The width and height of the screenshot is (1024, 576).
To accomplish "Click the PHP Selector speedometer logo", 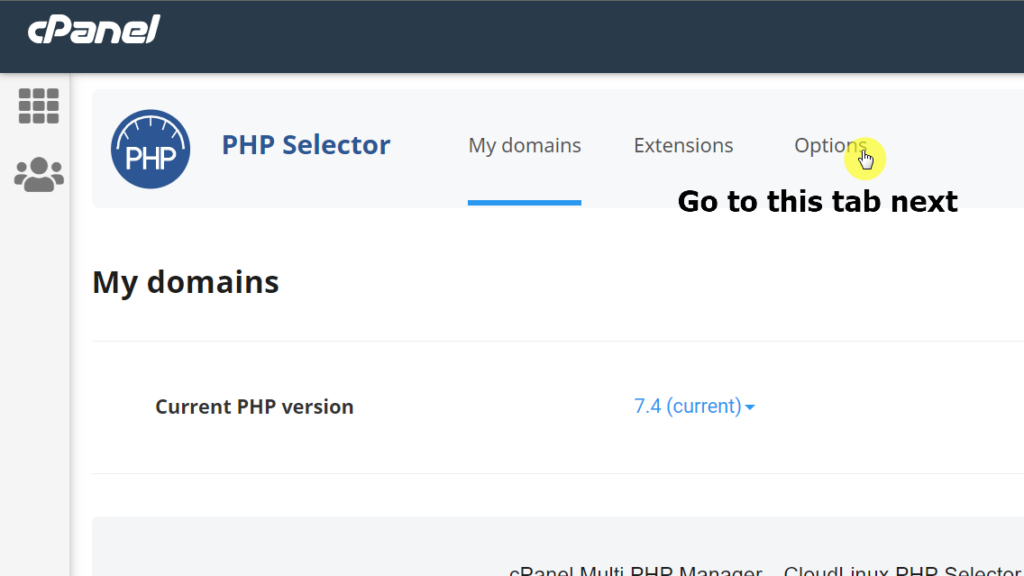I will click(150, 149).
